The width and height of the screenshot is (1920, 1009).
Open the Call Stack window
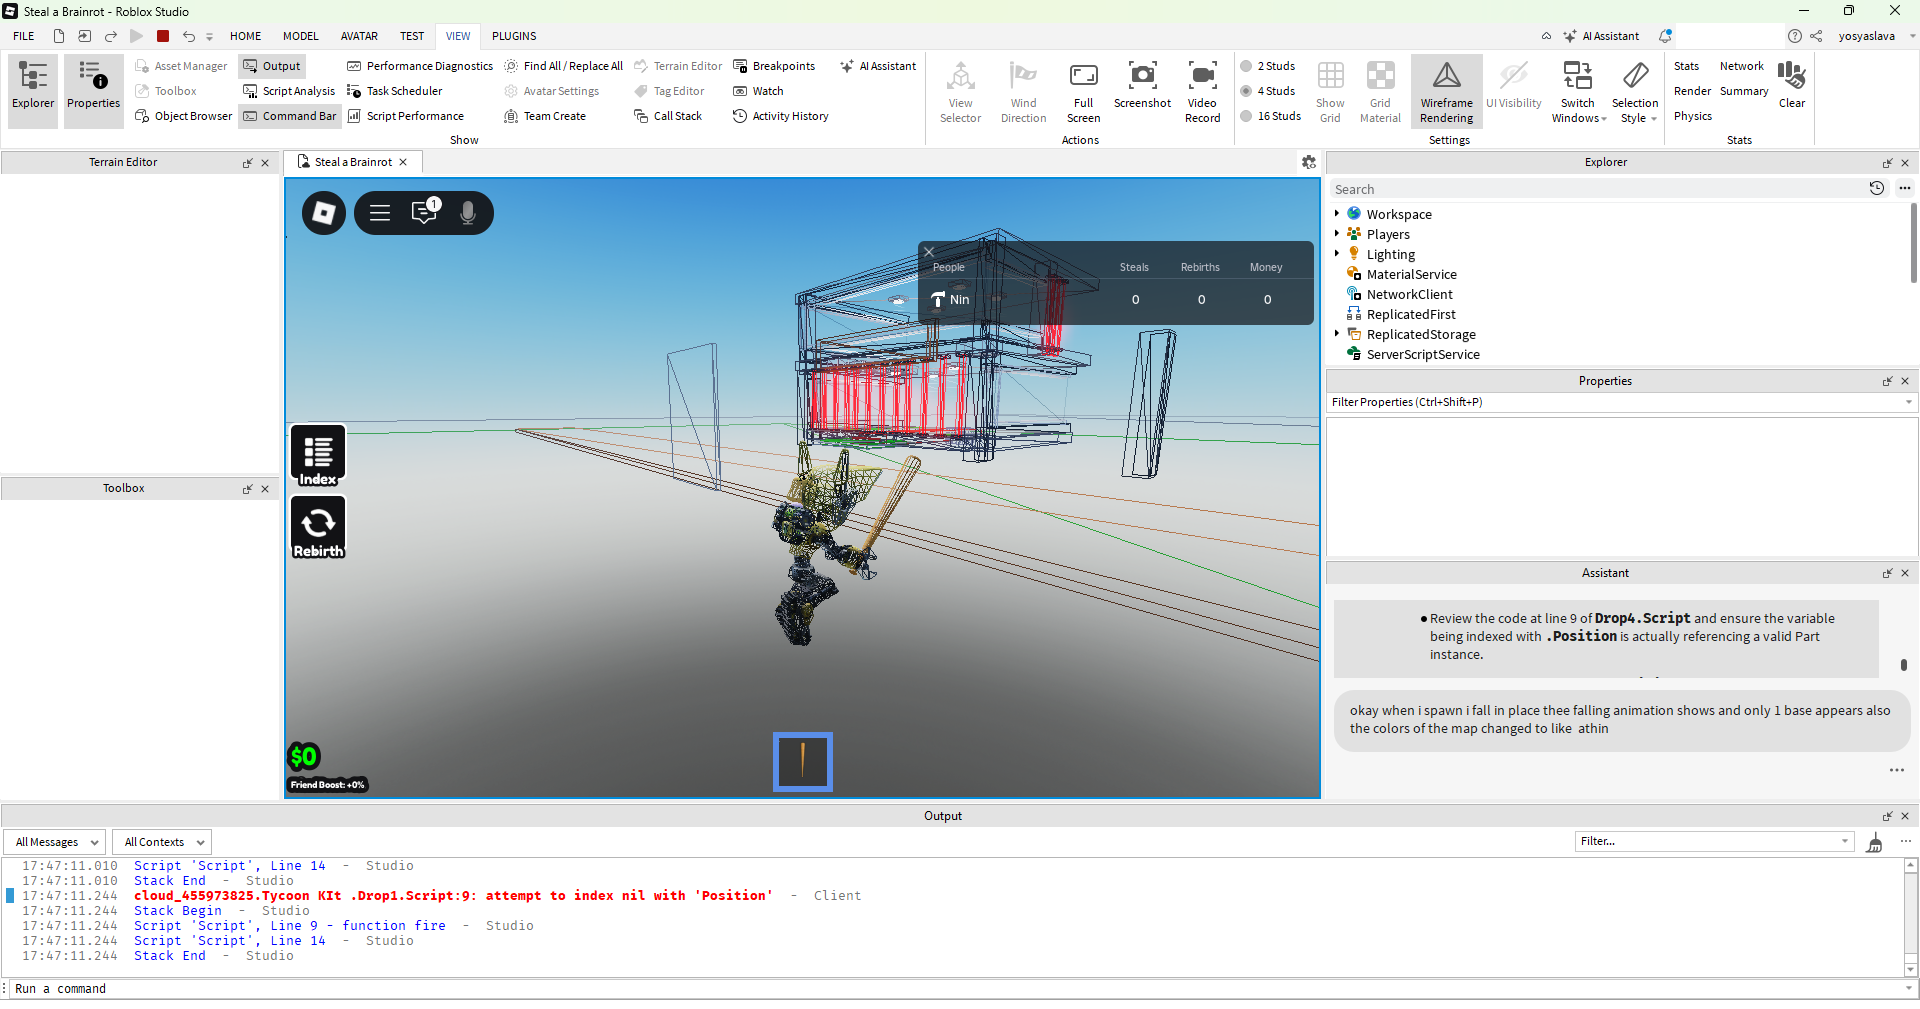click(668, 116)
